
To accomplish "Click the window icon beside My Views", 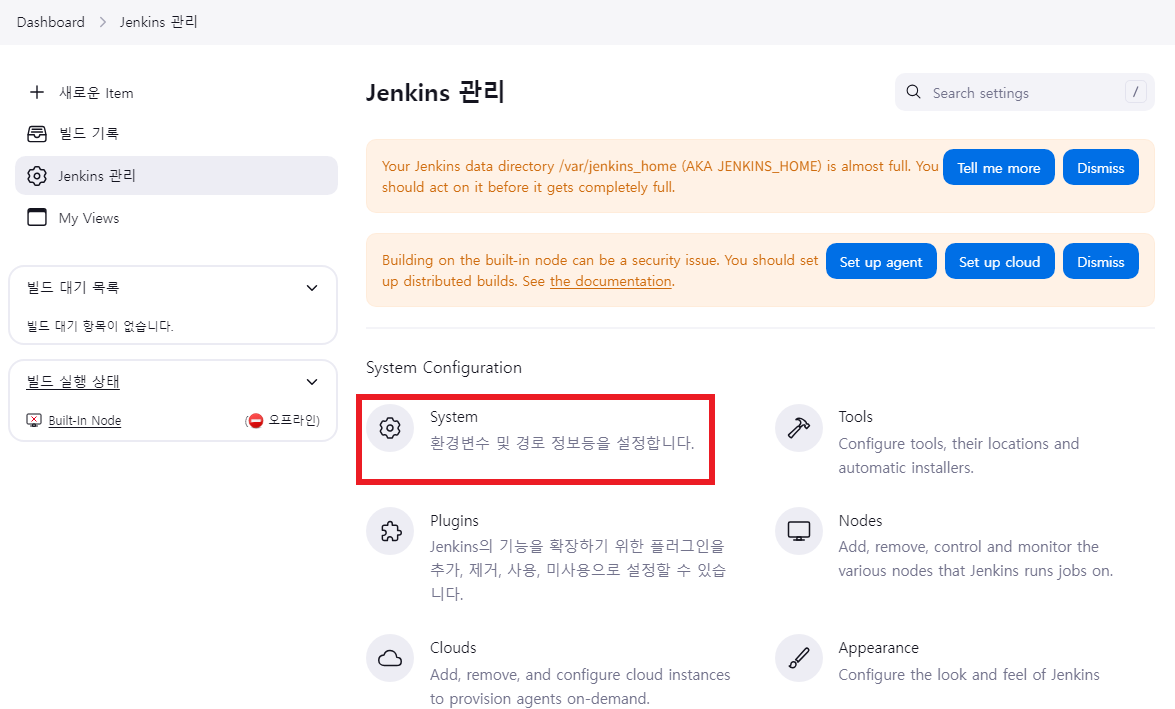I will click(x=37, y=217).
